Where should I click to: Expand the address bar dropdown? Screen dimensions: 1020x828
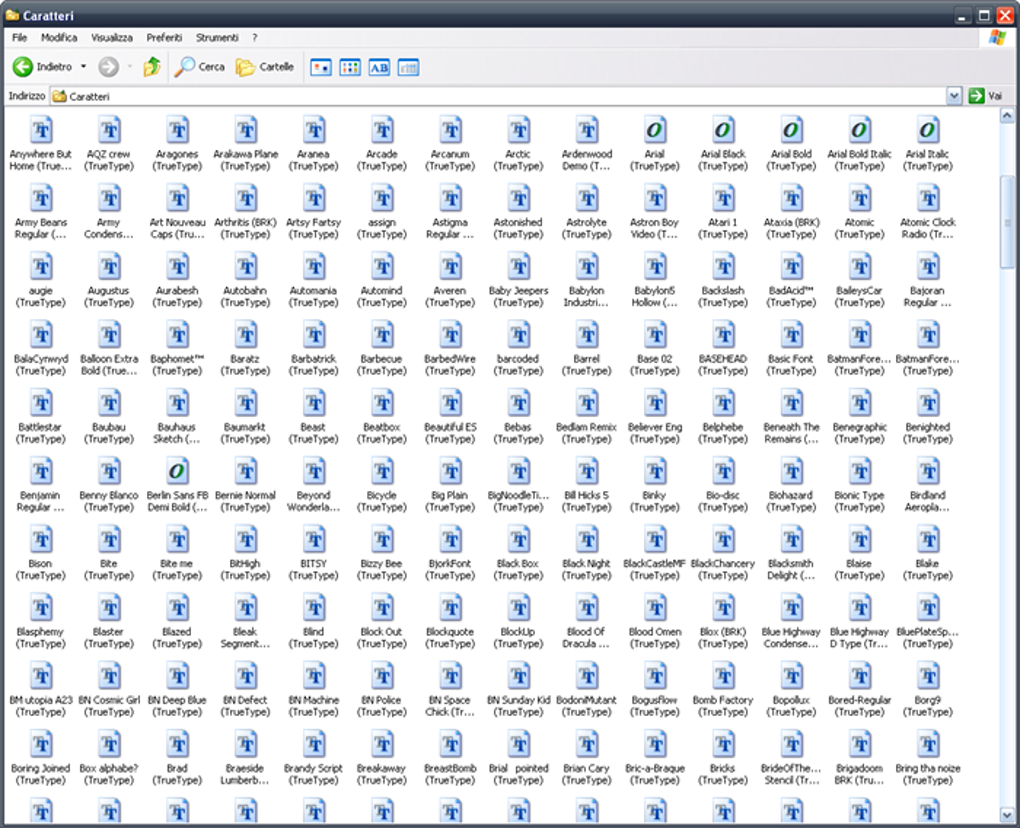(954, 96)
